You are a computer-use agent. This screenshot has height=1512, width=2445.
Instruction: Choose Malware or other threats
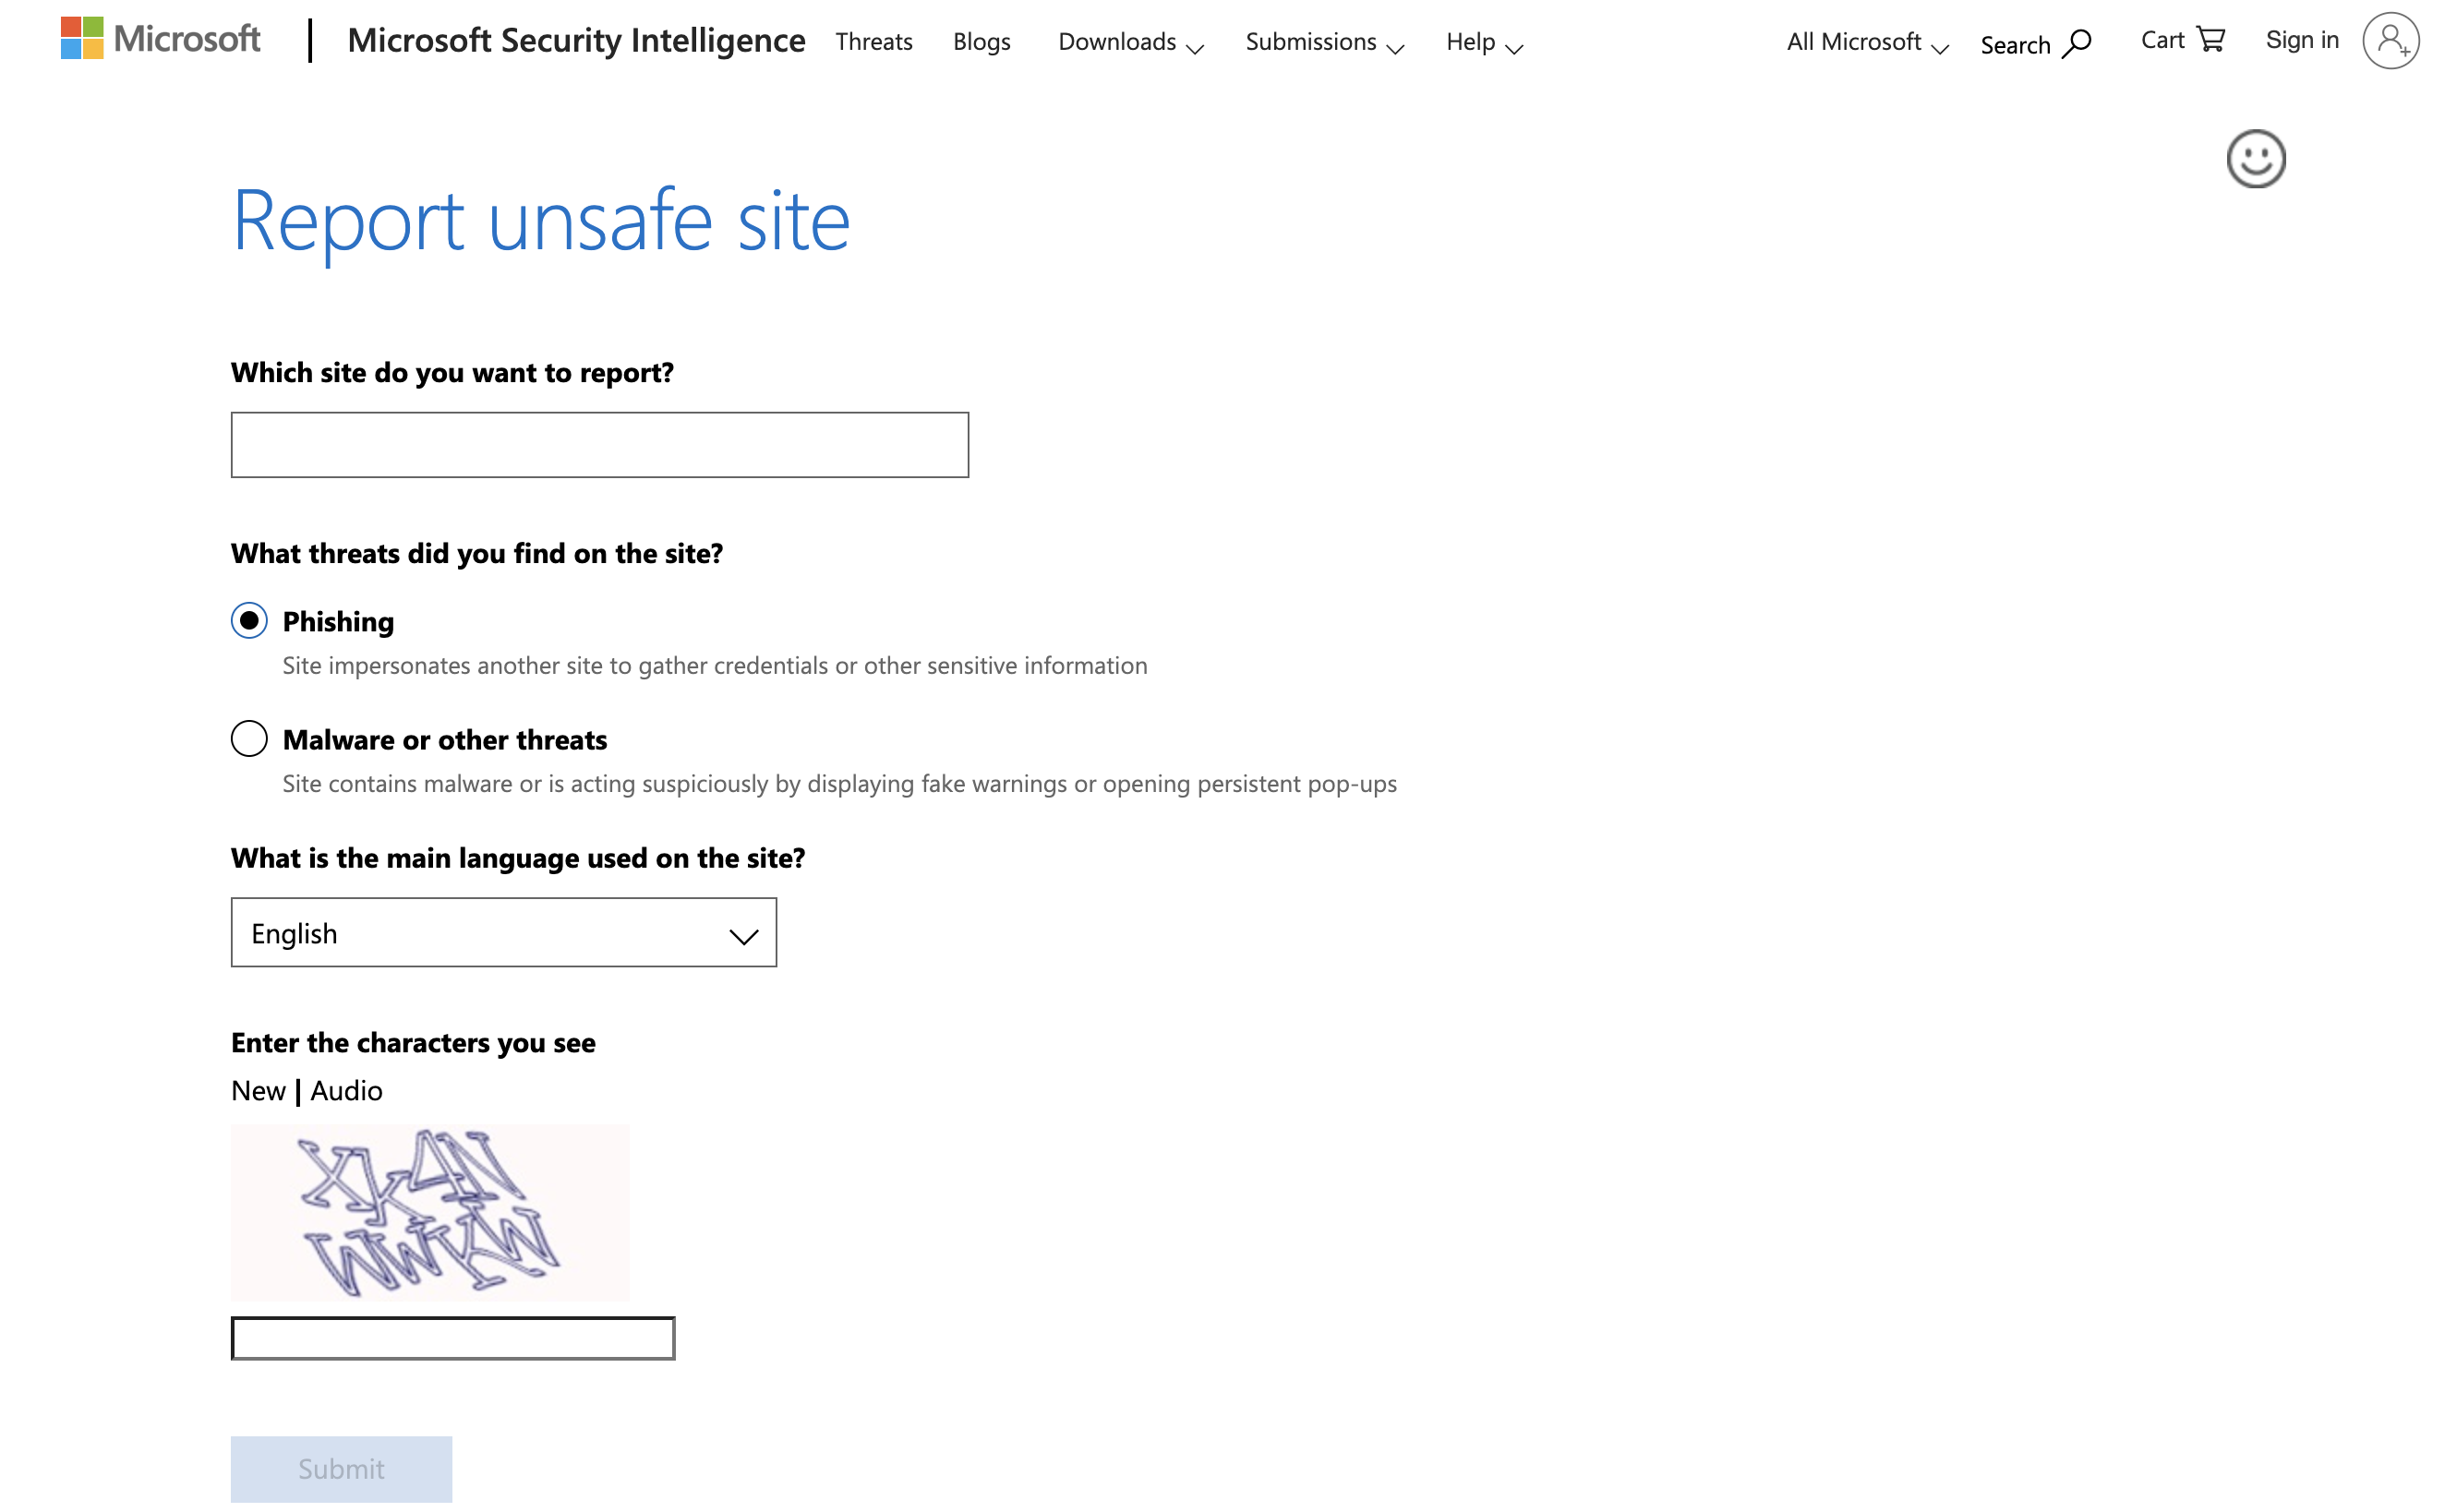coord(249,738)
